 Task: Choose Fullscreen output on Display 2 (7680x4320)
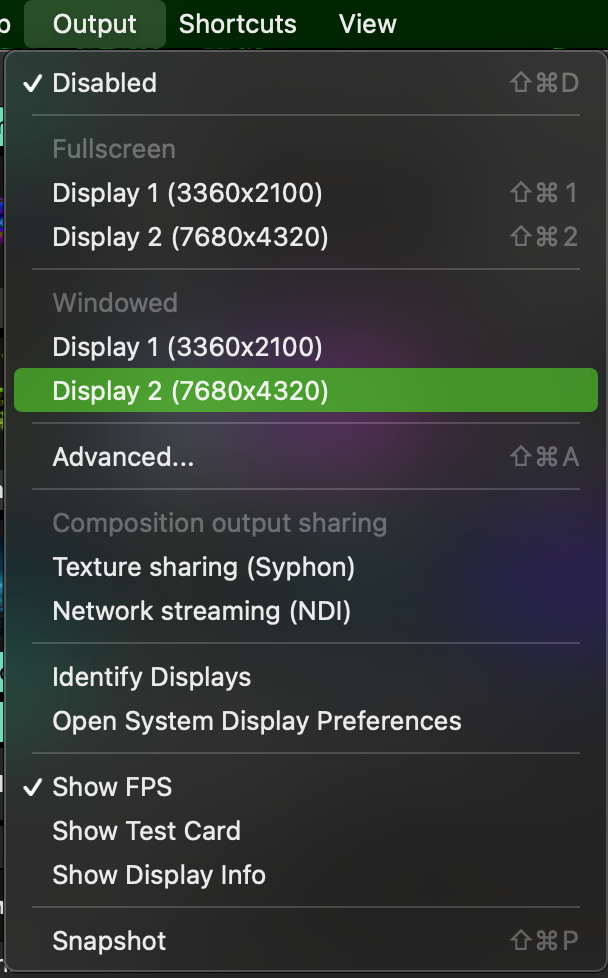pyautogui.click(x=190, y=237)
